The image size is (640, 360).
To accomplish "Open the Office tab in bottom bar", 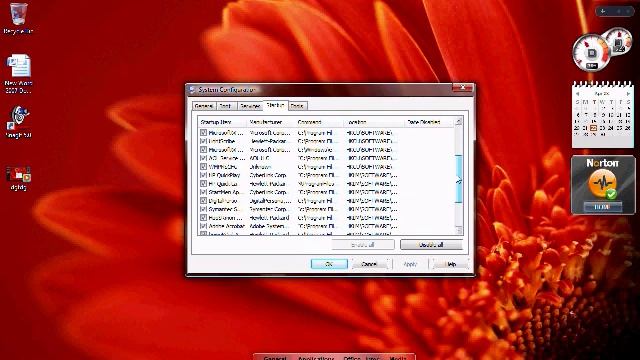I will click(x=352, y=358).
